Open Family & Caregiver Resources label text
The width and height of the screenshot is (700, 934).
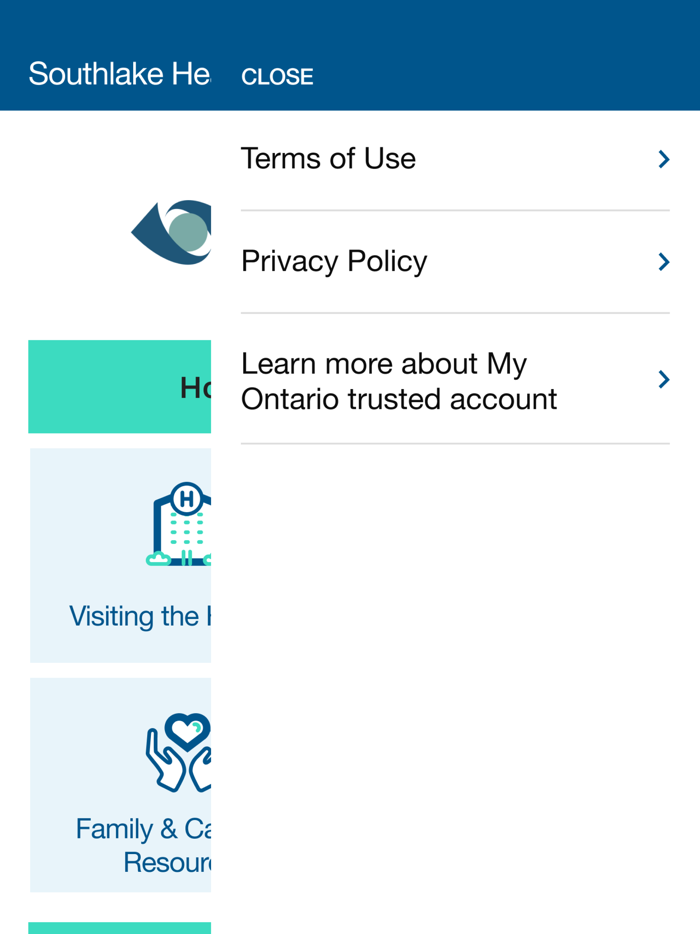point(143,845)
